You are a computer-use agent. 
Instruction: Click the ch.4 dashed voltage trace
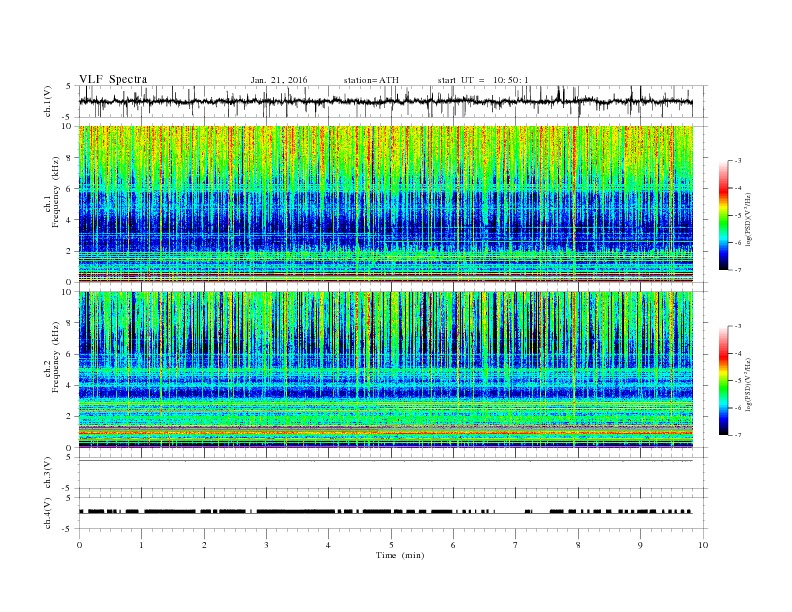coord(386,512)
